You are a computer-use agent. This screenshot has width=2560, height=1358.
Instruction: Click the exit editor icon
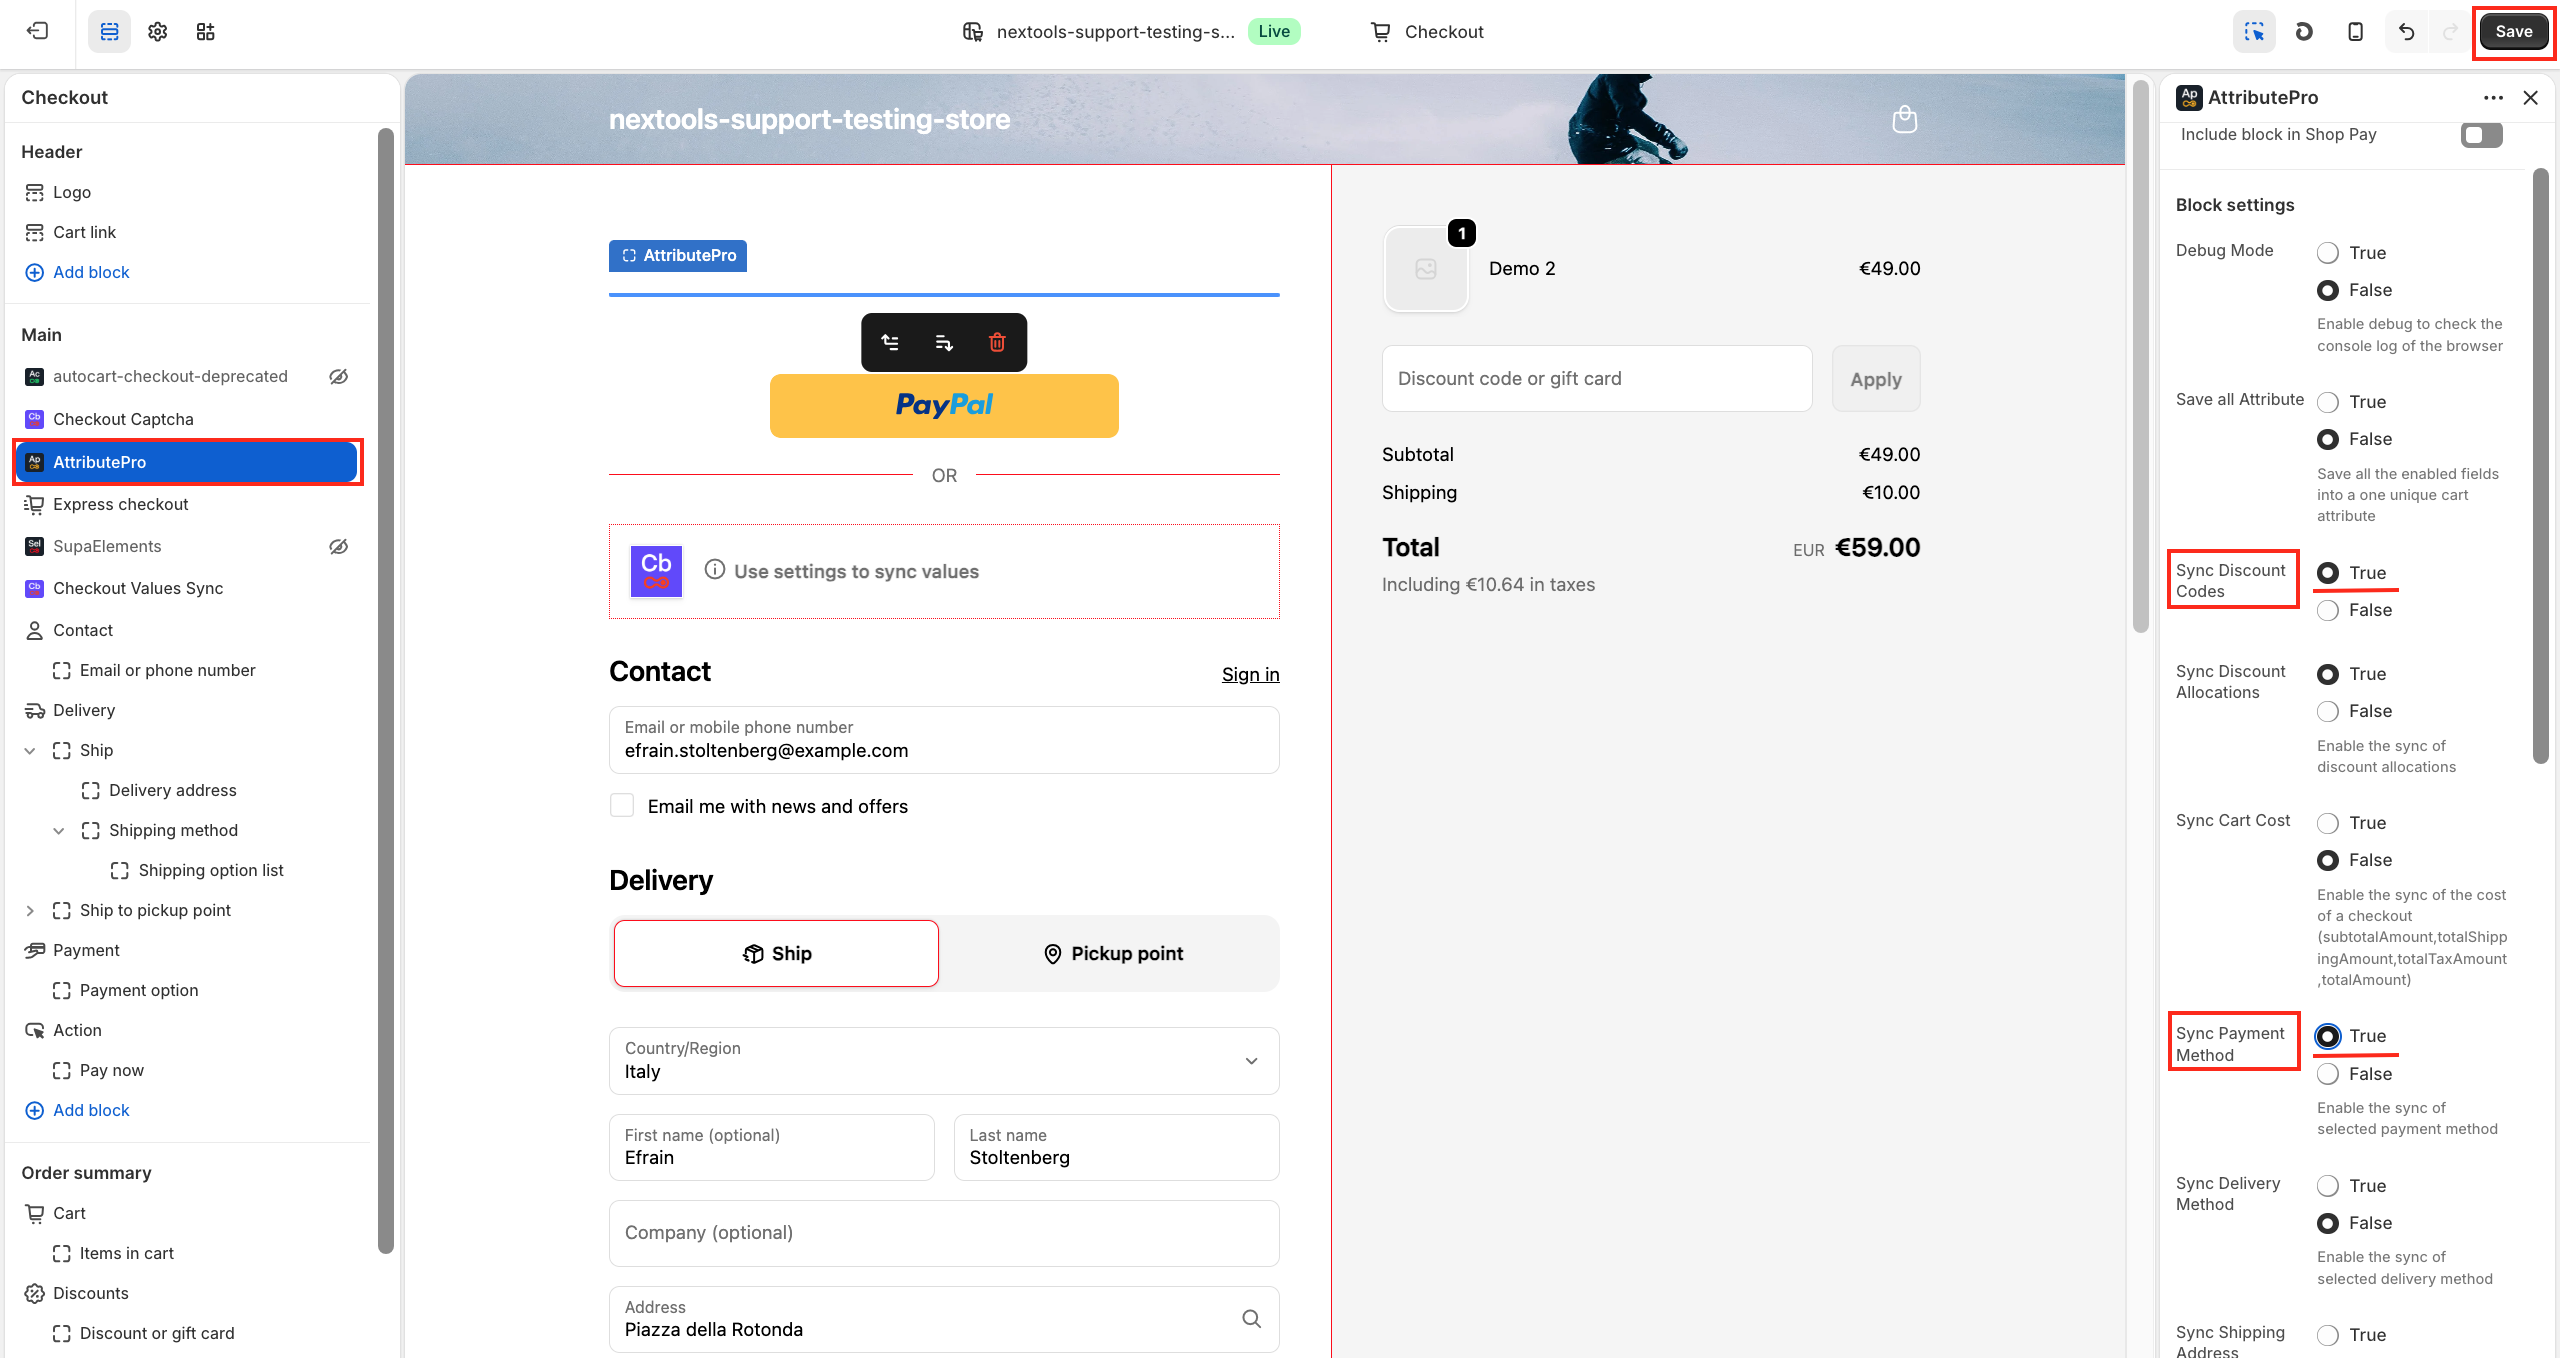point(37,31)
